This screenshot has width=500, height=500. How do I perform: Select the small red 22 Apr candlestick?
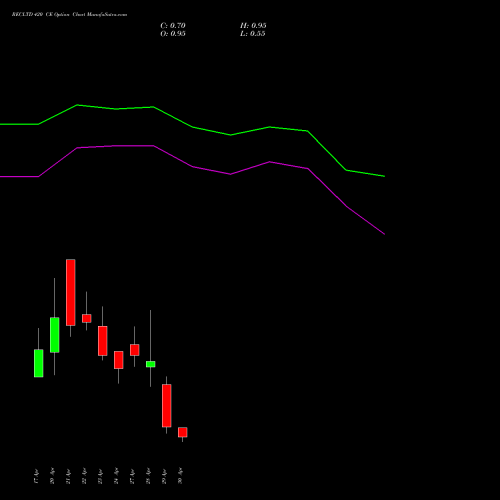coord(86,318)
